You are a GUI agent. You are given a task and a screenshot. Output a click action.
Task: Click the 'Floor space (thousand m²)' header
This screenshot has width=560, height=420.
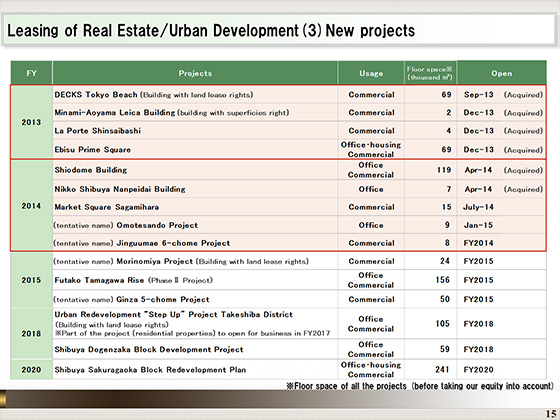click(x=430, y=73)
